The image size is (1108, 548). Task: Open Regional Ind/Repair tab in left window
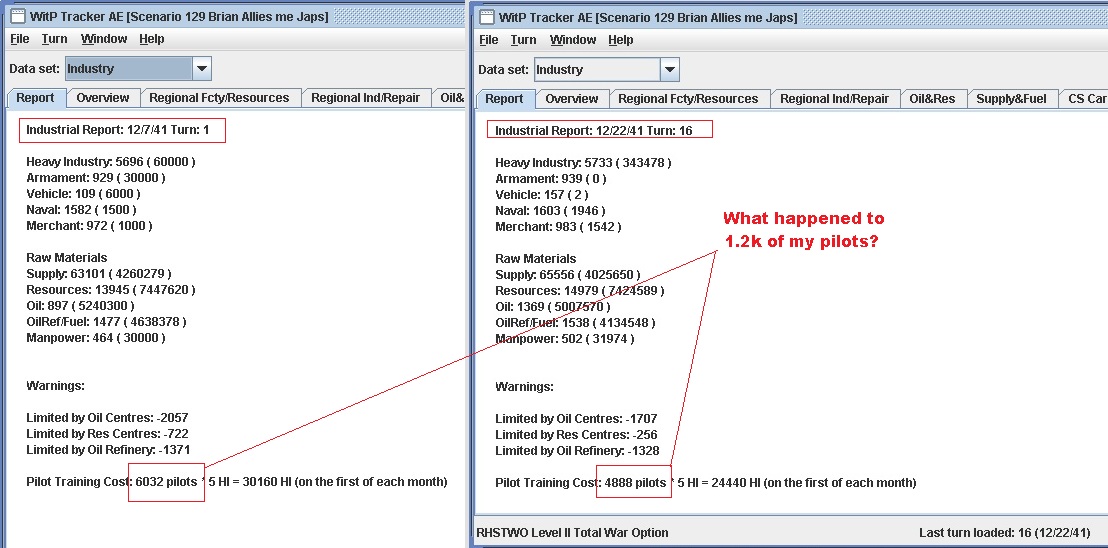tap(365, 97)
